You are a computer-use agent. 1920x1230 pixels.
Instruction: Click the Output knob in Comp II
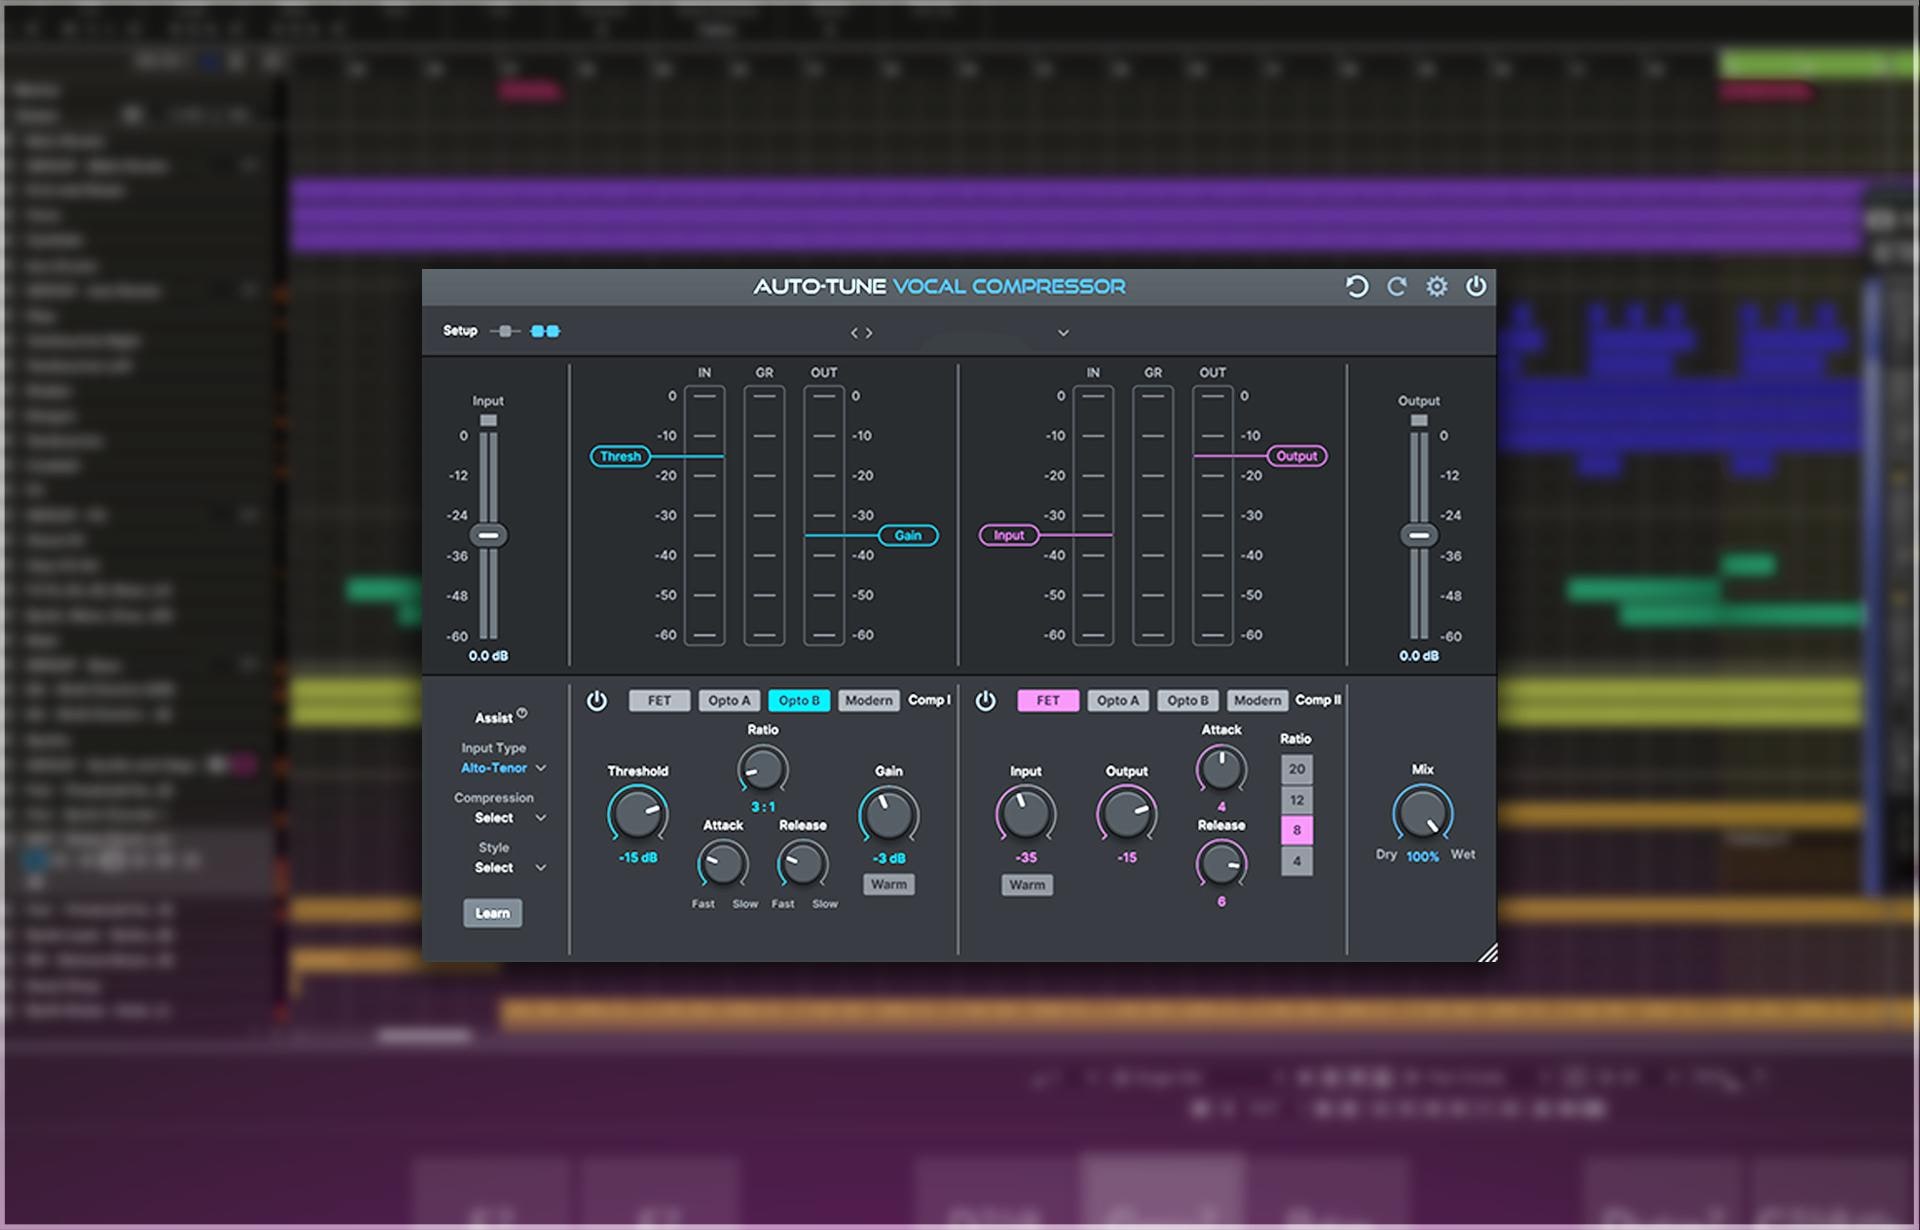pyautogui.click(x=1127, y=814)
